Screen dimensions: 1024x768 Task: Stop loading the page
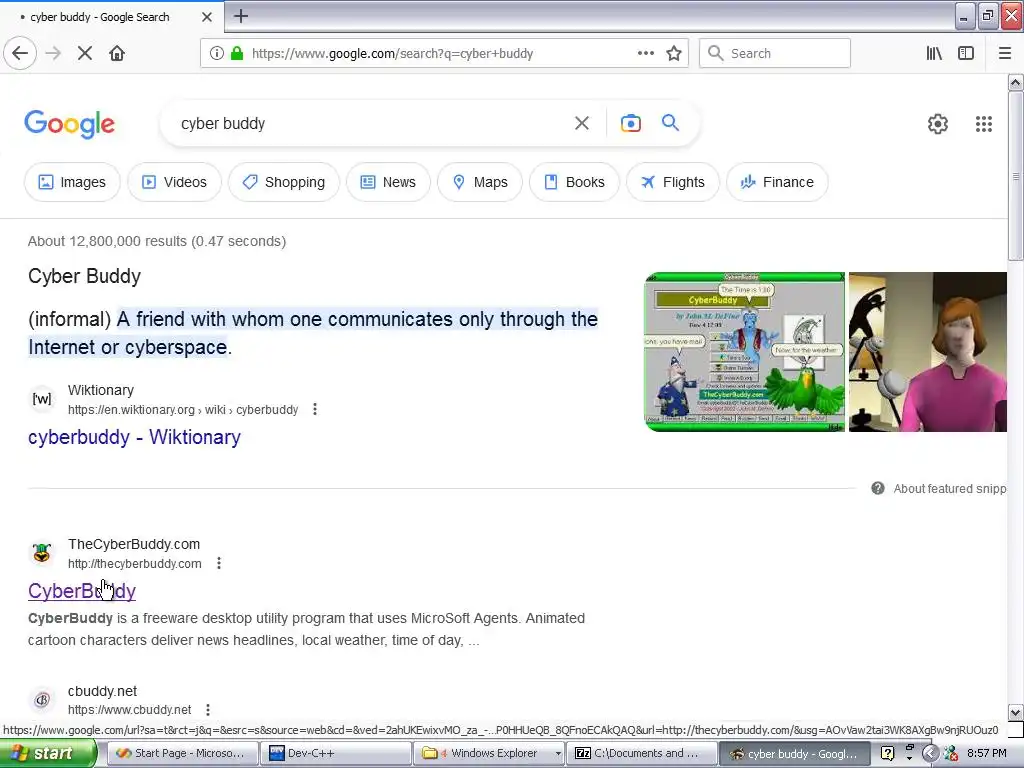pos(85,53)
